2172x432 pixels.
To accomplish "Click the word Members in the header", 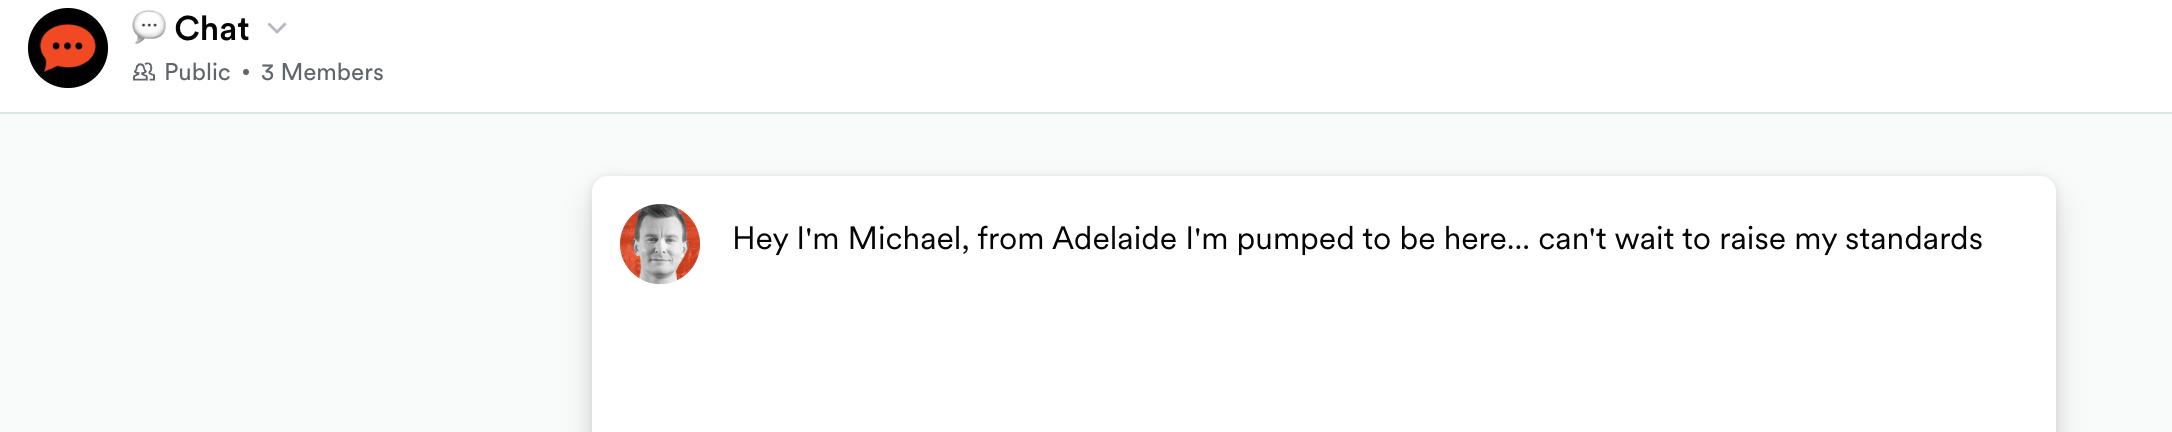I will pos(332,72).
